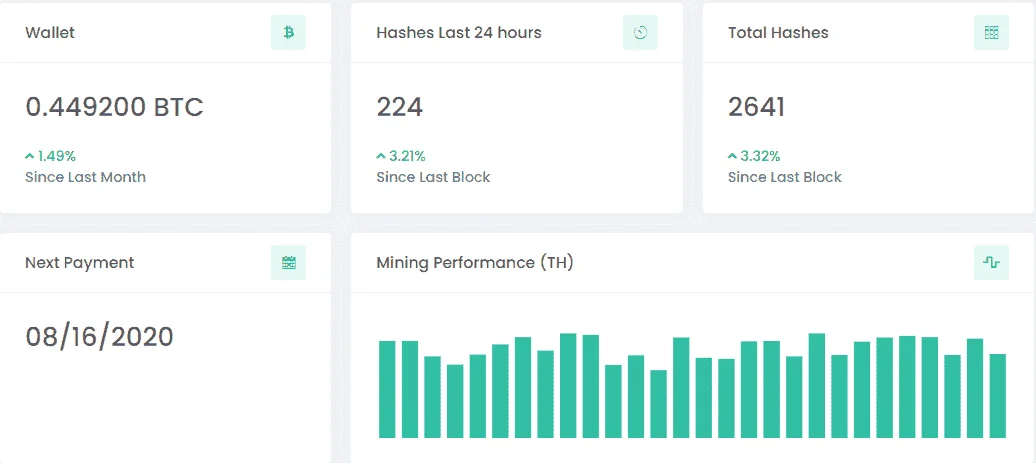
Task: Click the 224 hashes value
Action: pos(400,107)
